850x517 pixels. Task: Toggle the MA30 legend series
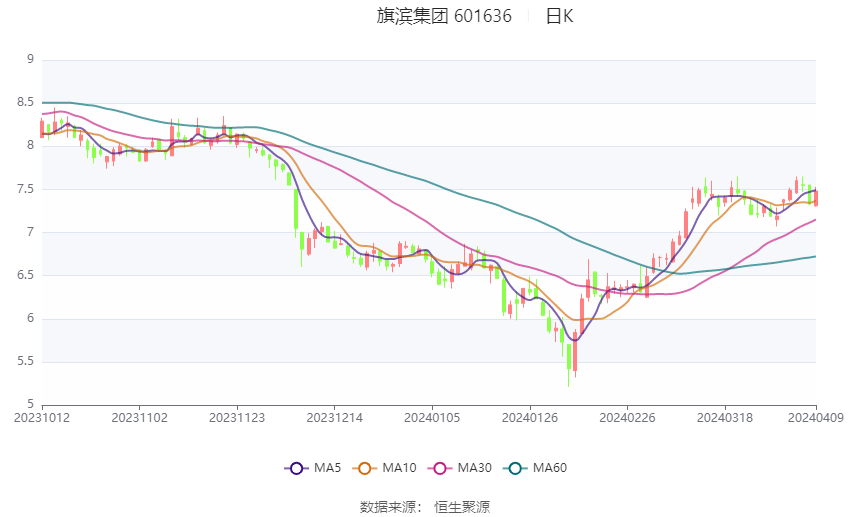(460, 468)
